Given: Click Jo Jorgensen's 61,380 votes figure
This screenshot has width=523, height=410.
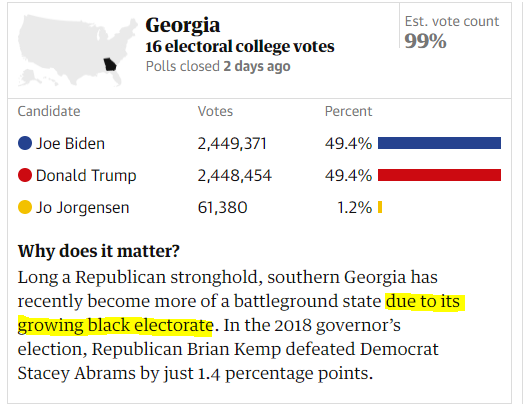Looking at the screenshot, I should (222, 208).
